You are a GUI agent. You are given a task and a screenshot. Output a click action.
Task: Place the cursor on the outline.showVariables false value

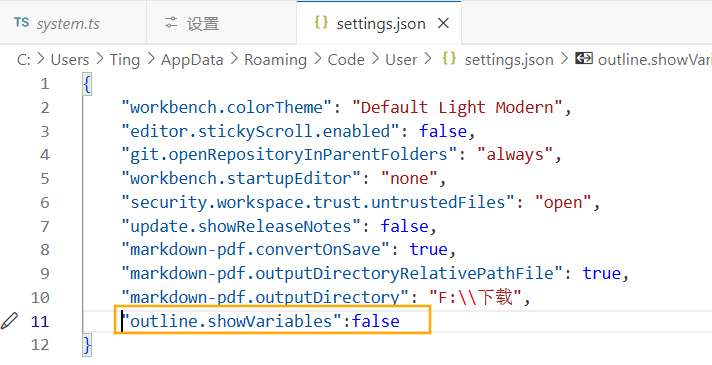click(376, 321)
